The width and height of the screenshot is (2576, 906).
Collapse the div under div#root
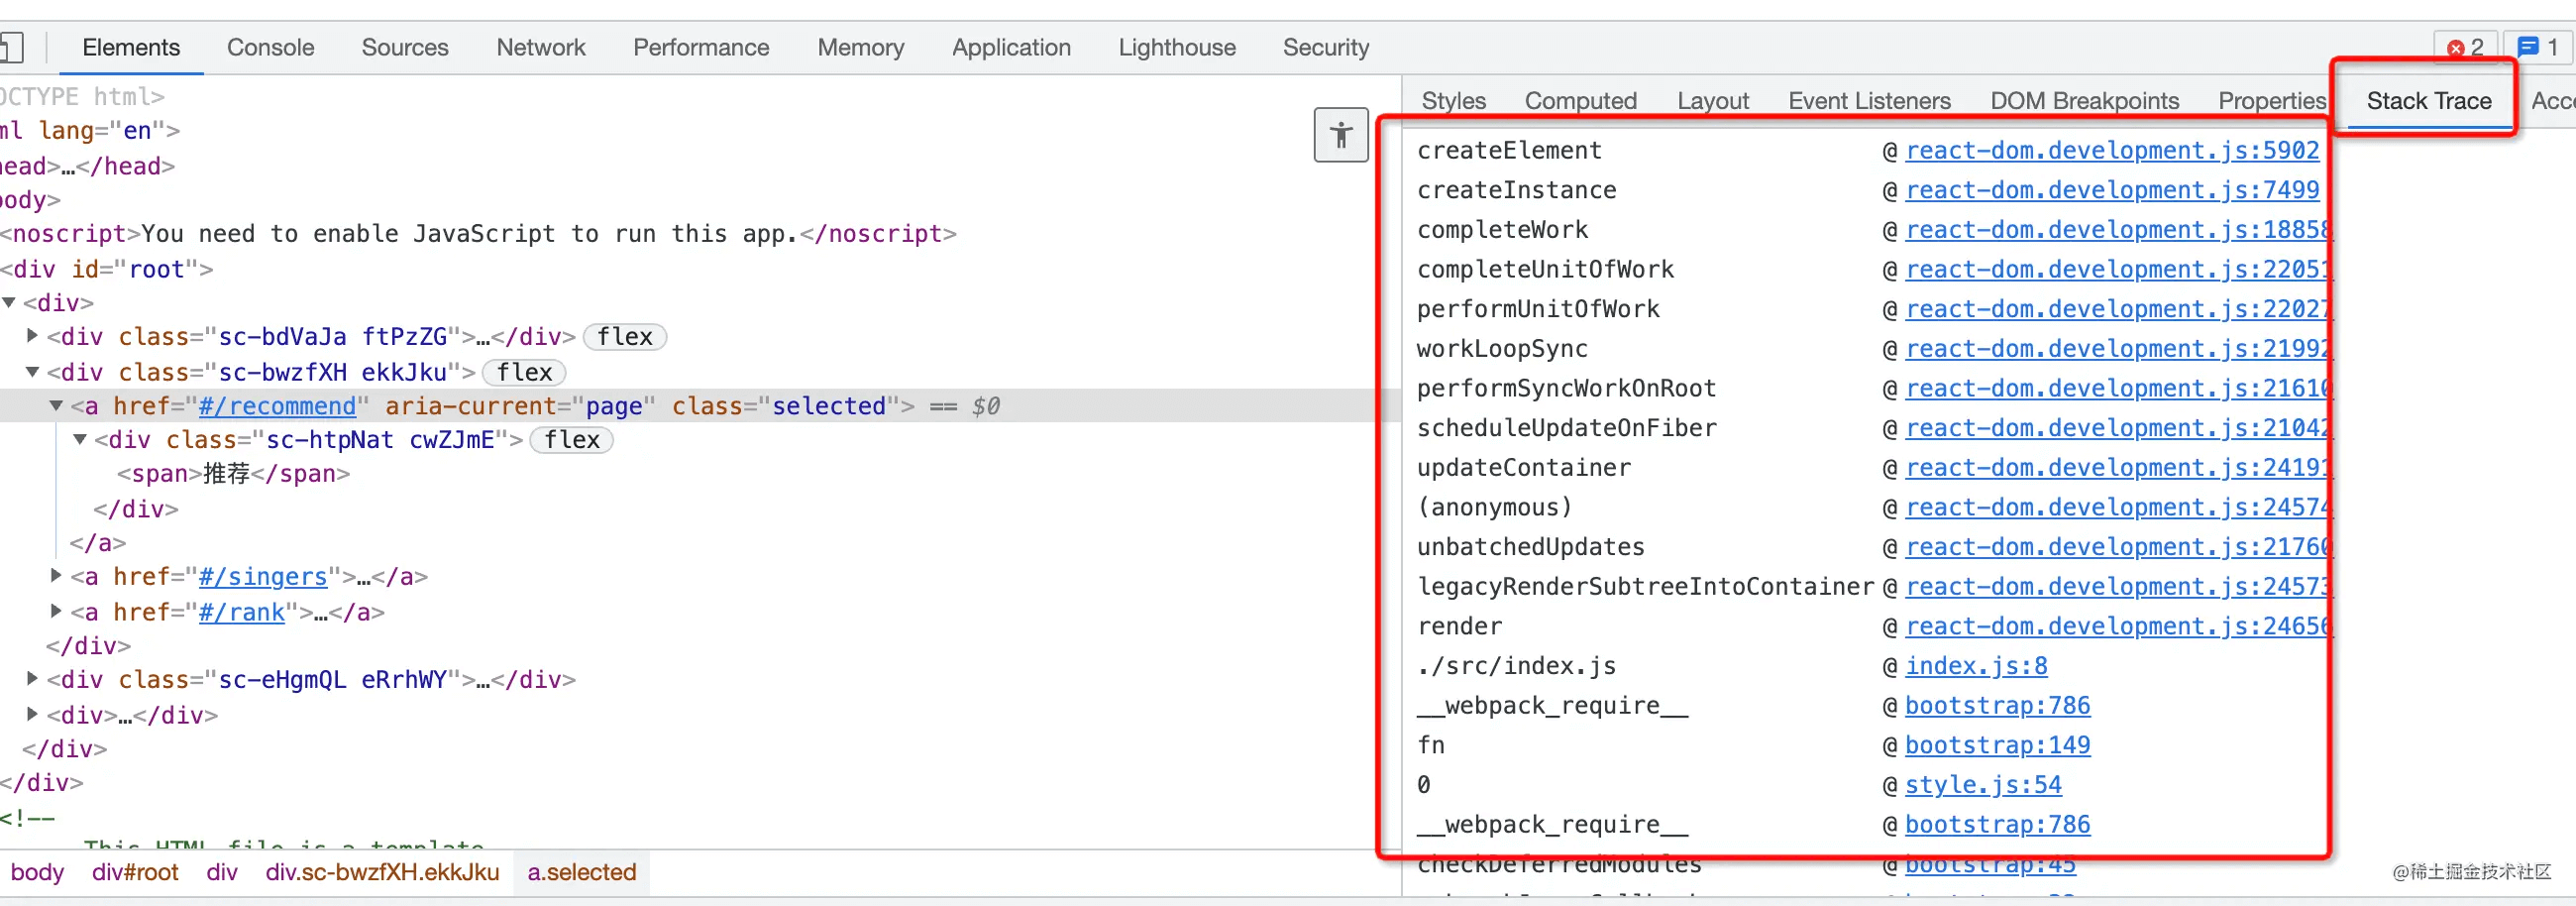[9, 302]
